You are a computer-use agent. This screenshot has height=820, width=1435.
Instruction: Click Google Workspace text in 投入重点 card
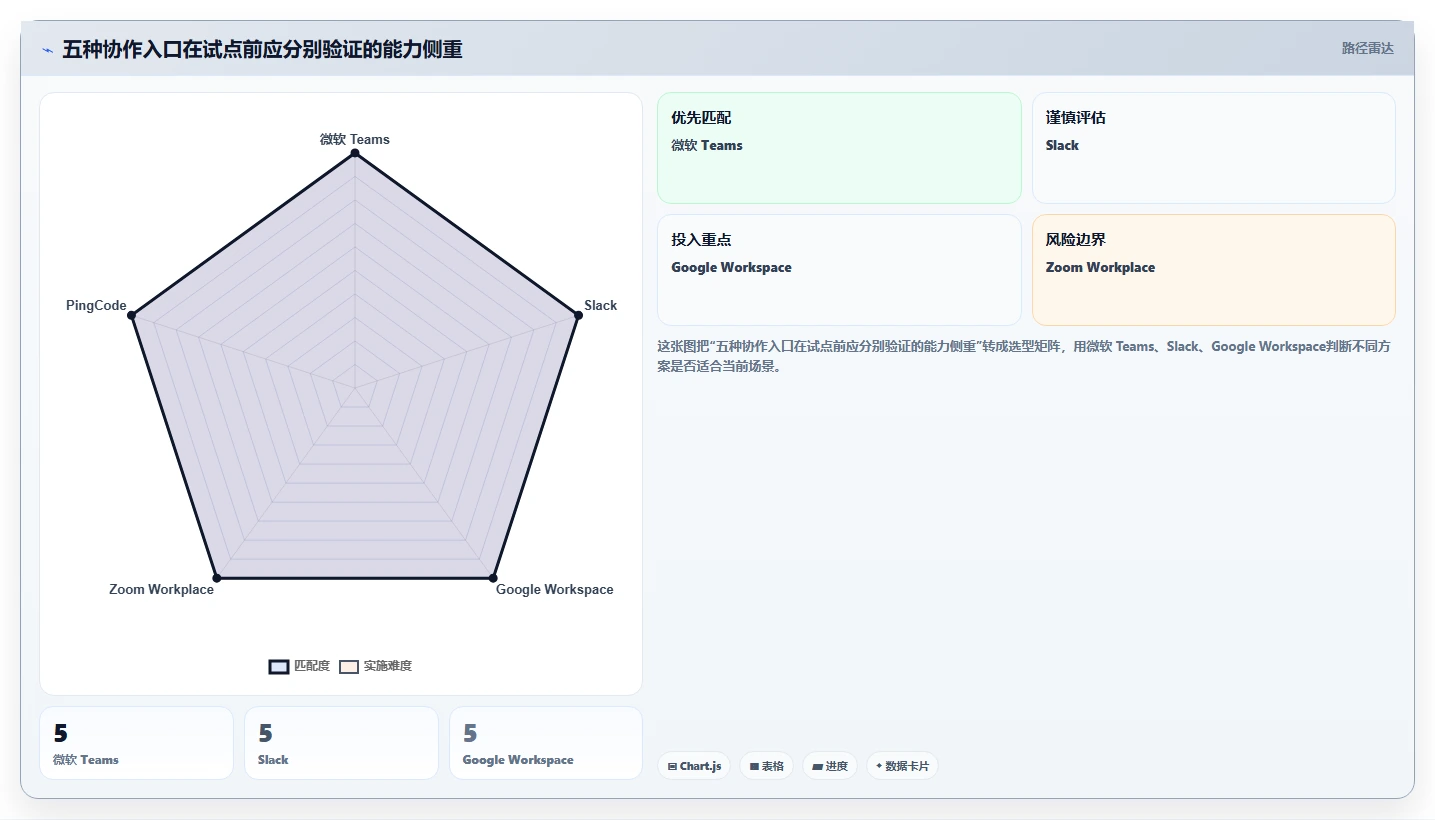click(x=731, y=267)
